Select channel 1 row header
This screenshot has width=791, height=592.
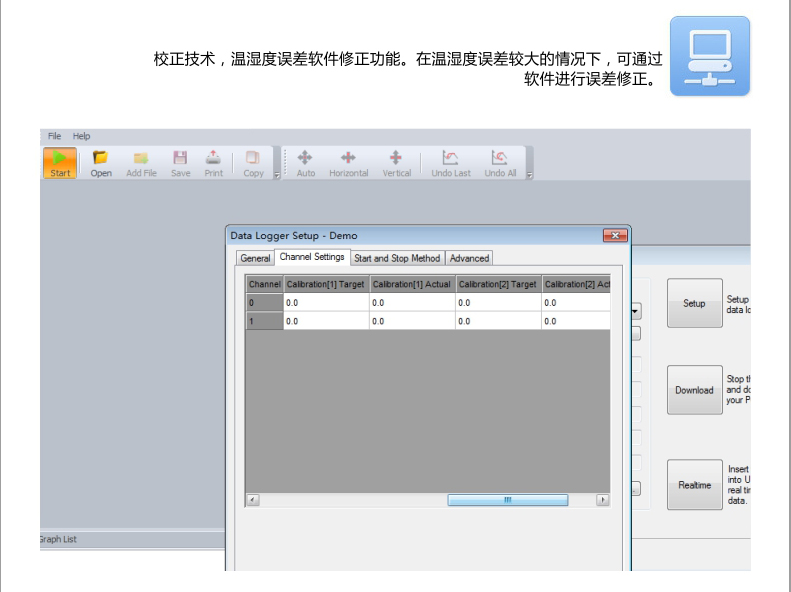[264, 321]
